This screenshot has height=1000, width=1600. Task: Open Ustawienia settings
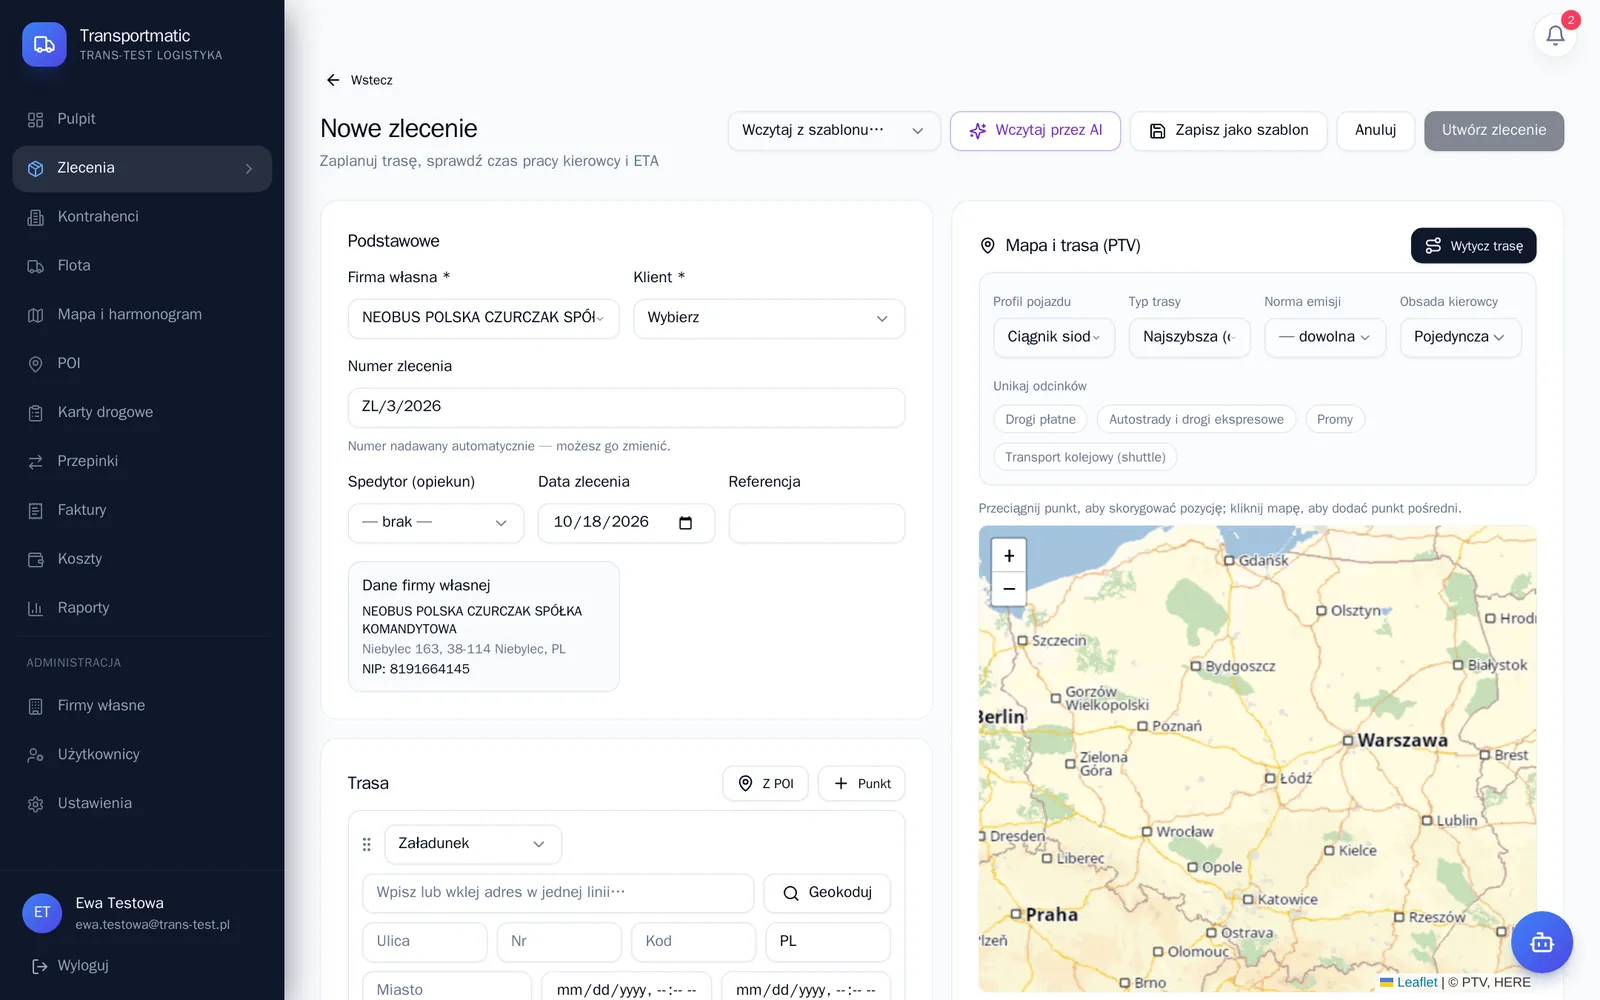click(142, 804)
